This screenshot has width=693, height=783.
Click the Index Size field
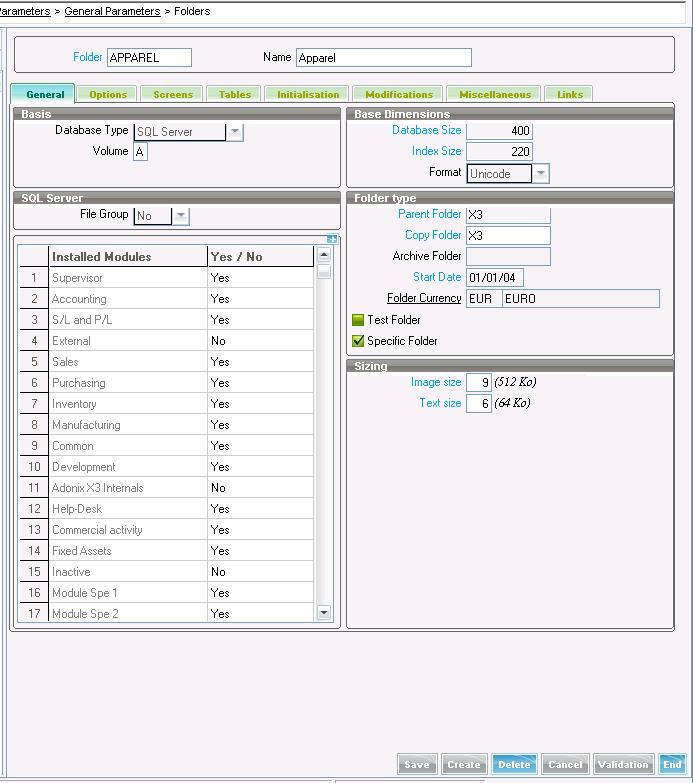(x=499, y=152)
